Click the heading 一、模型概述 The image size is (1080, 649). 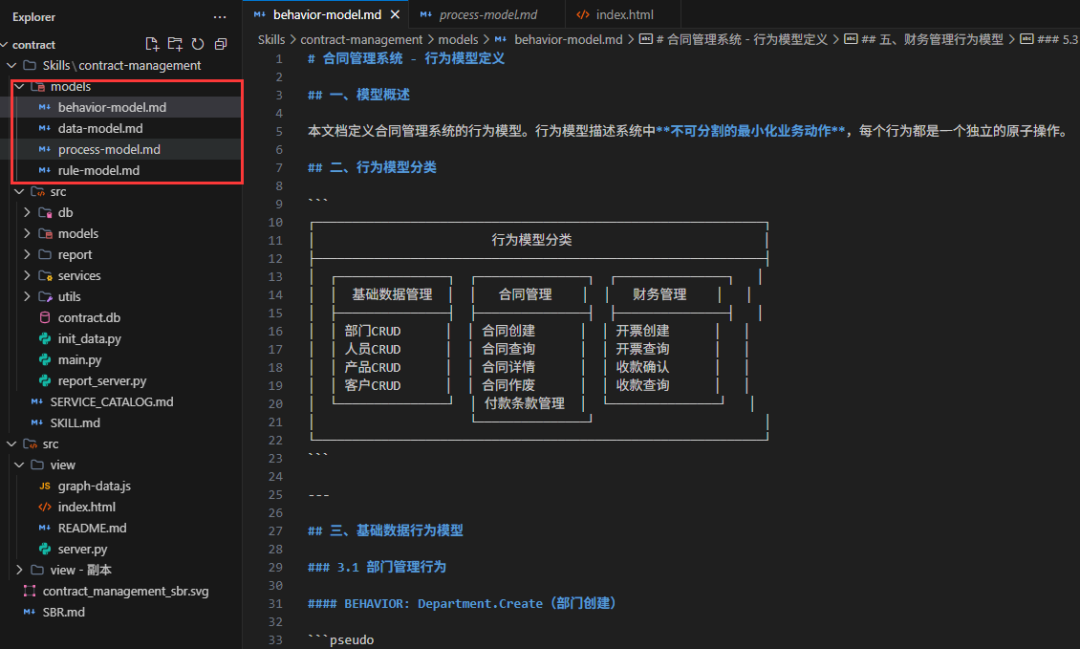(x=369, y=95)
